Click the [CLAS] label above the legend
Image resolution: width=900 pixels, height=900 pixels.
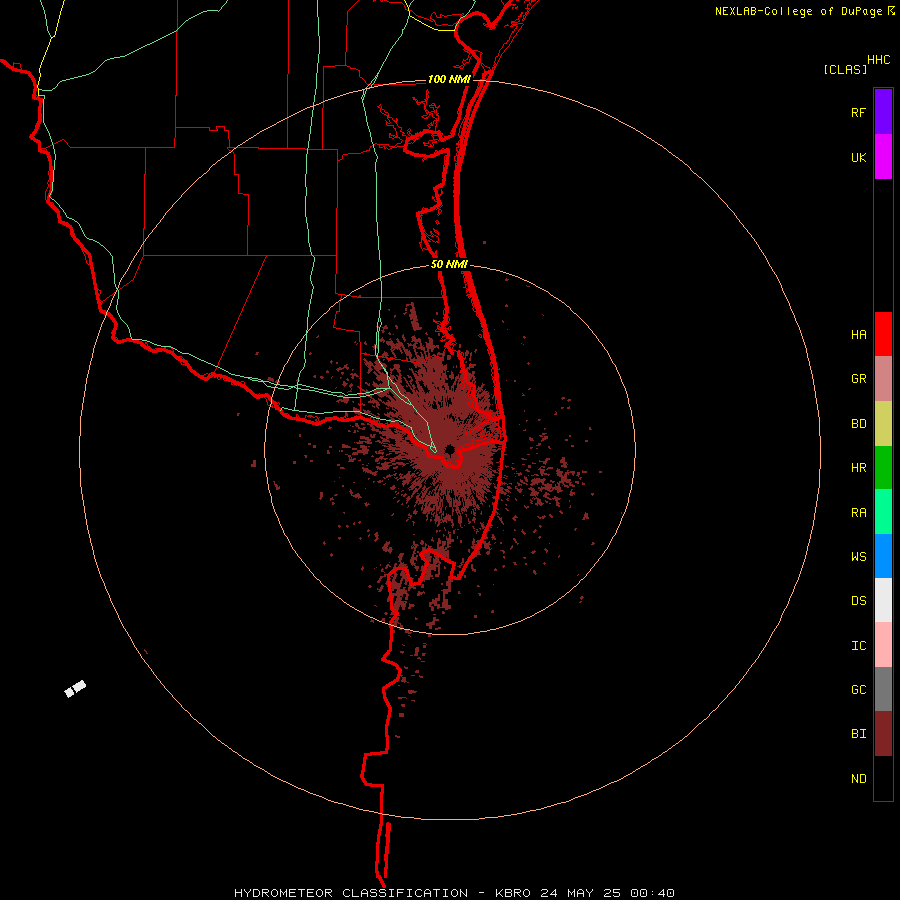click(845, 69)
